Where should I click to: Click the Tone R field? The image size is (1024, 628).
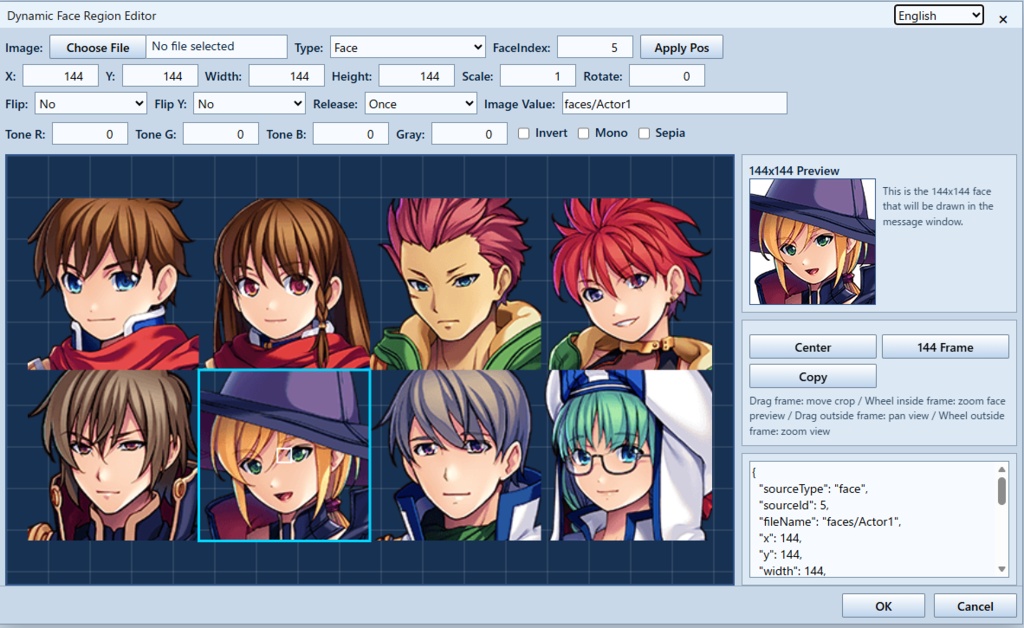pos(89,134)
